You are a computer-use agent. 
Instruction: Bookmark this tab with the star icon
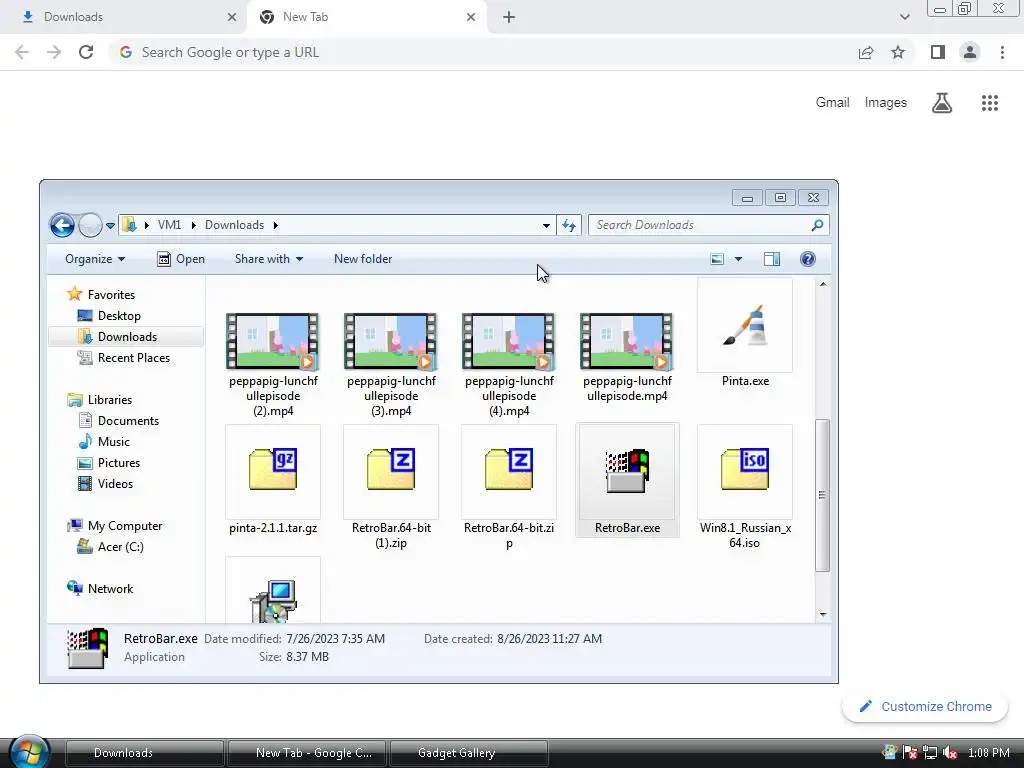[898, 52]
